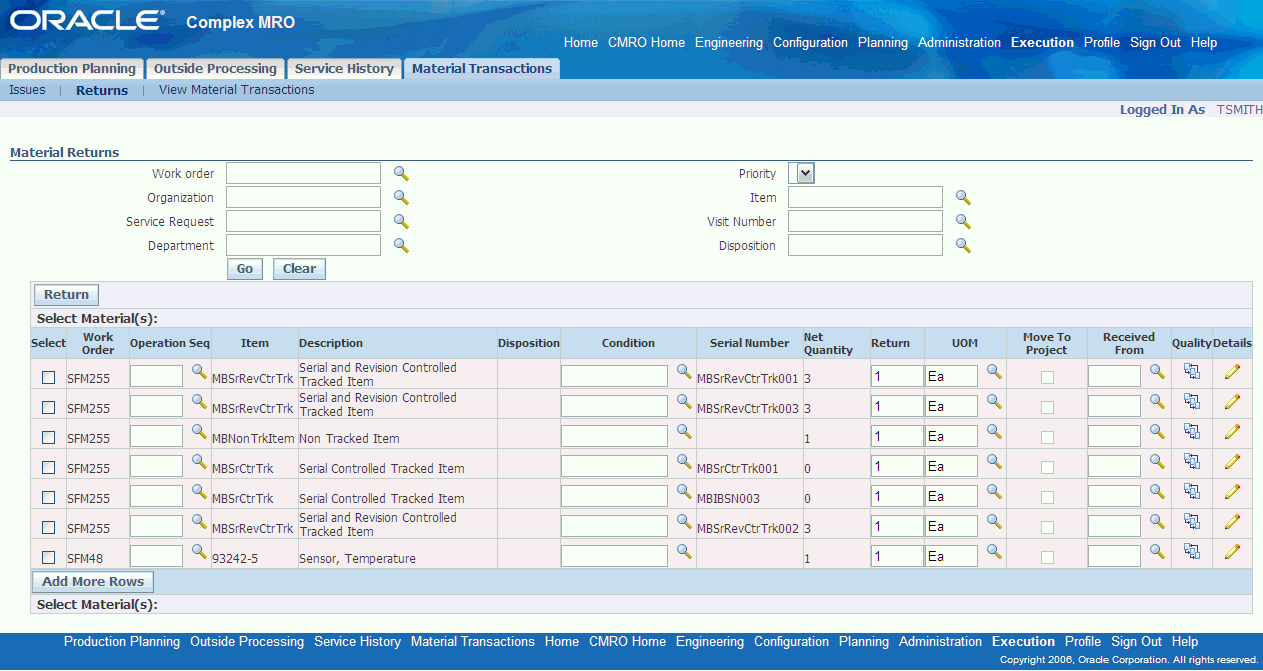Image resolution: width=1263 pixels, height=671 pixels.
Task: Open Operation Seq lookup for MBSrRevCtrTrk001 row
Action: (199, 371)
